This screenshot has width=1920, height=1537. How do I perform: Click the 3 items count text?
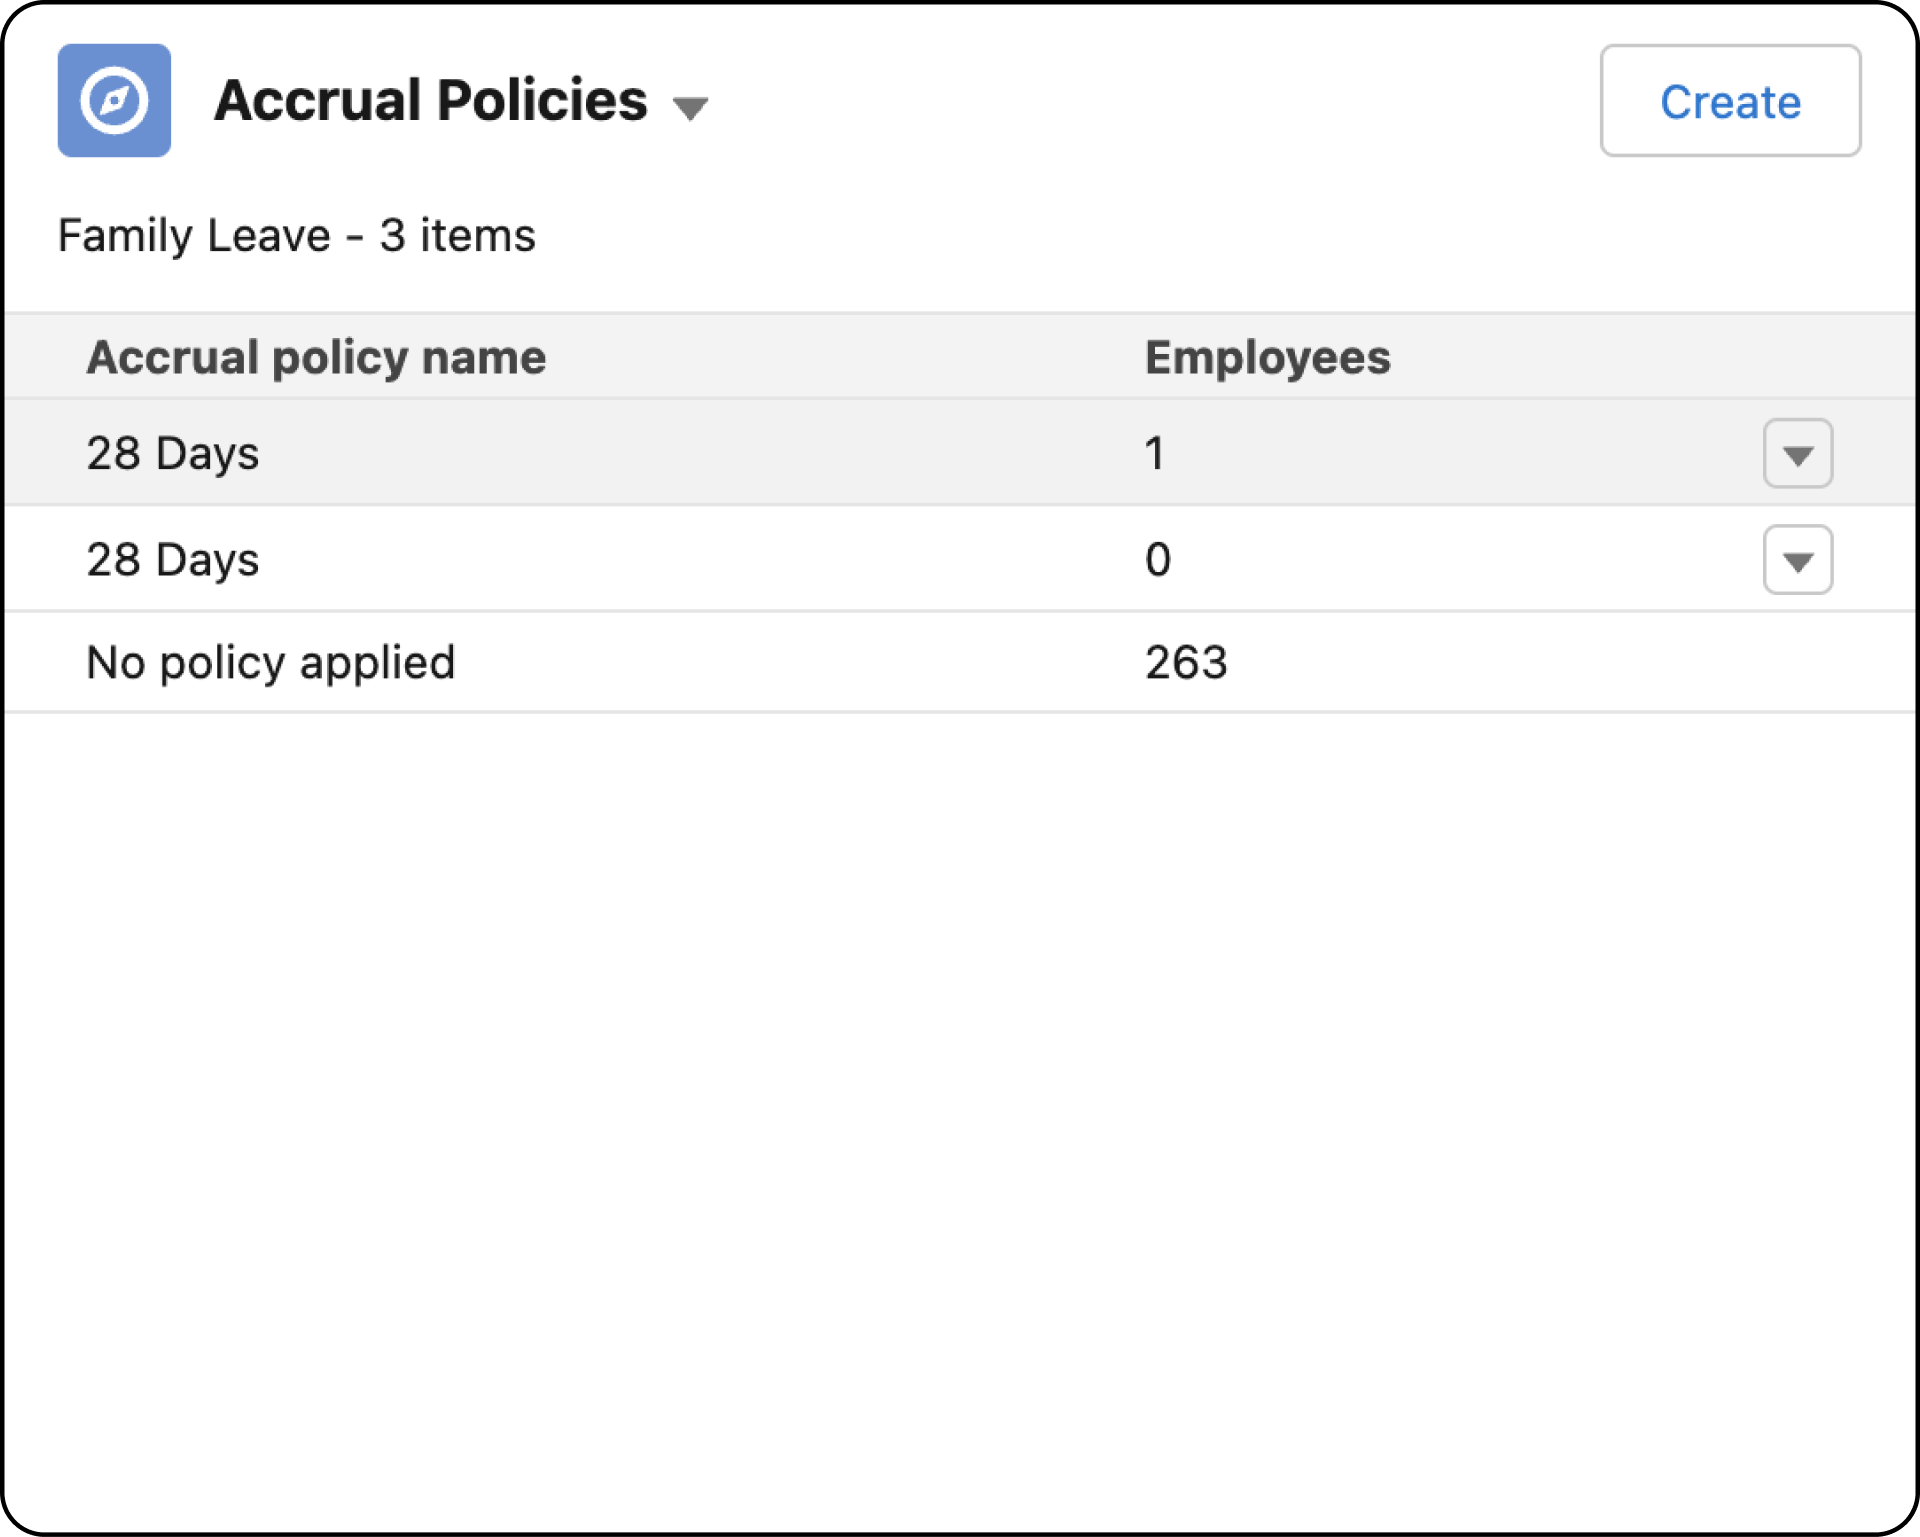[x=457, y=236]
